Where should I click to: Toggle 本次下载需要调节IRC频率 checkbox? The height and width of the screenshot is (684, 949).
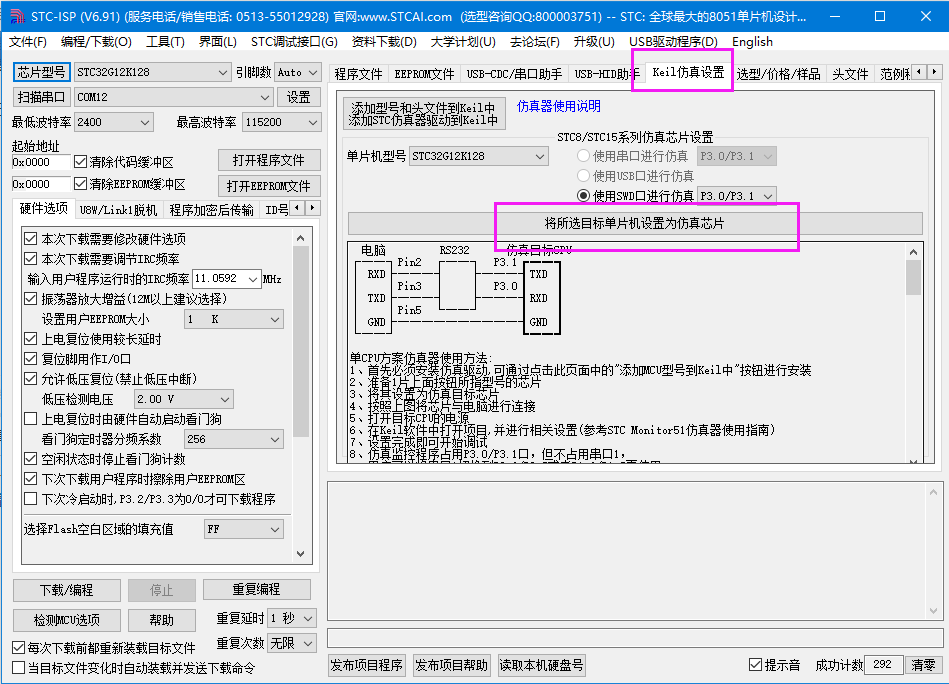[31, 258]
